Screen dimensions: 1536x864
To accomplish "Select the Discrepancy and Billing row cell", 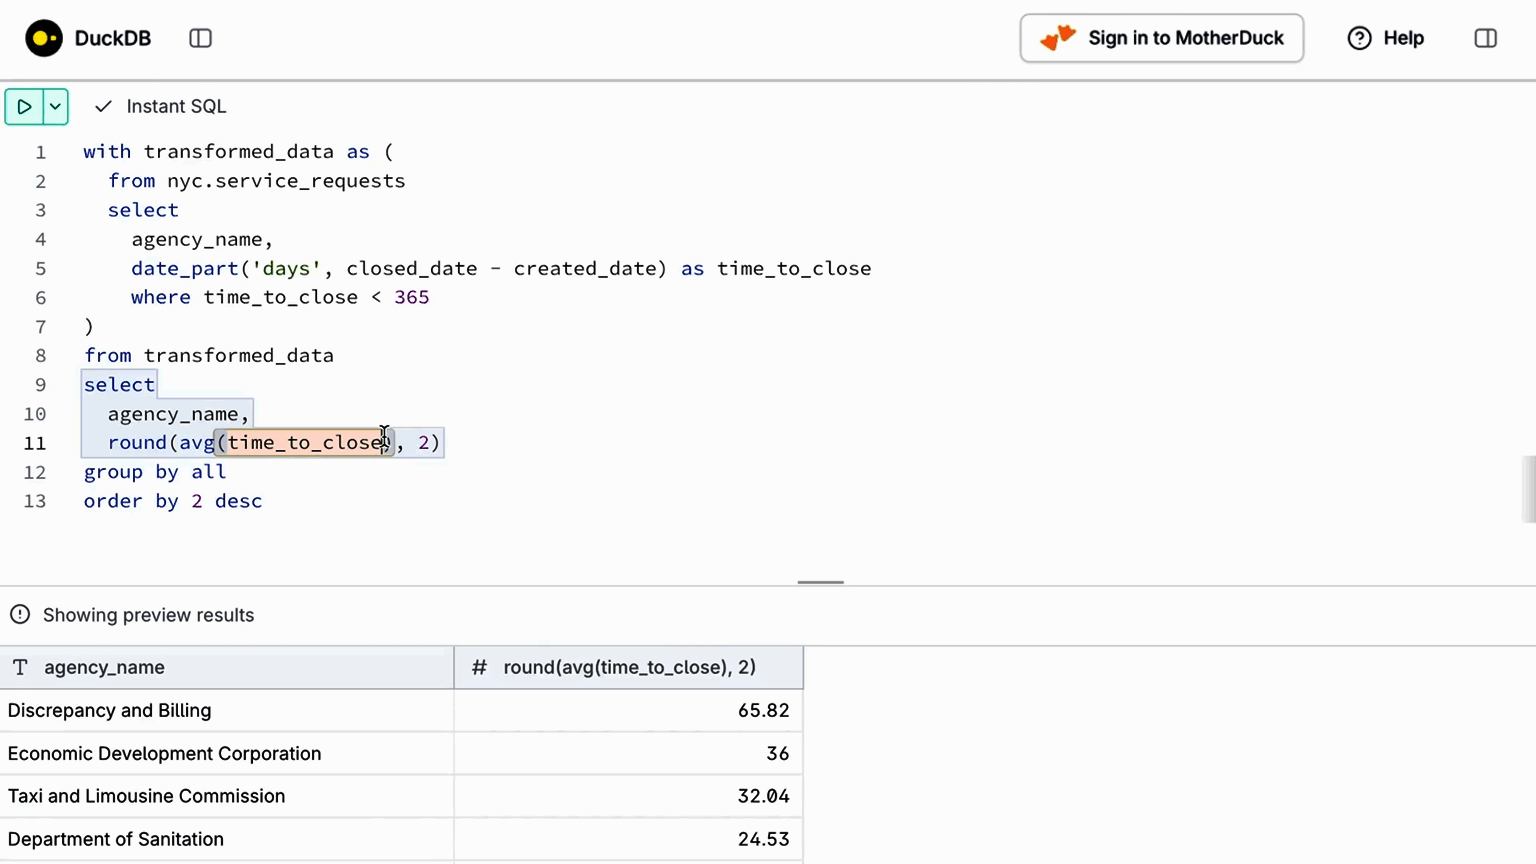I will (110, 710).
